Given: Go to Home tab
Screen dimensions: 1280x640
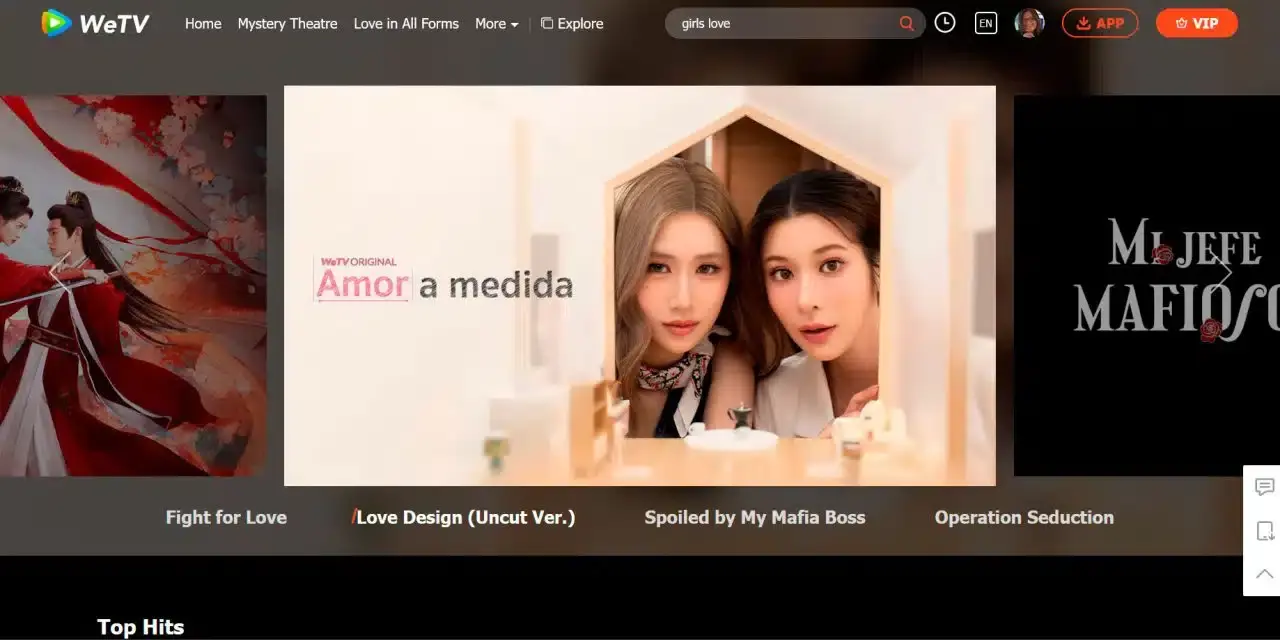Looking at the screenshot, I should tap(203, 23).
